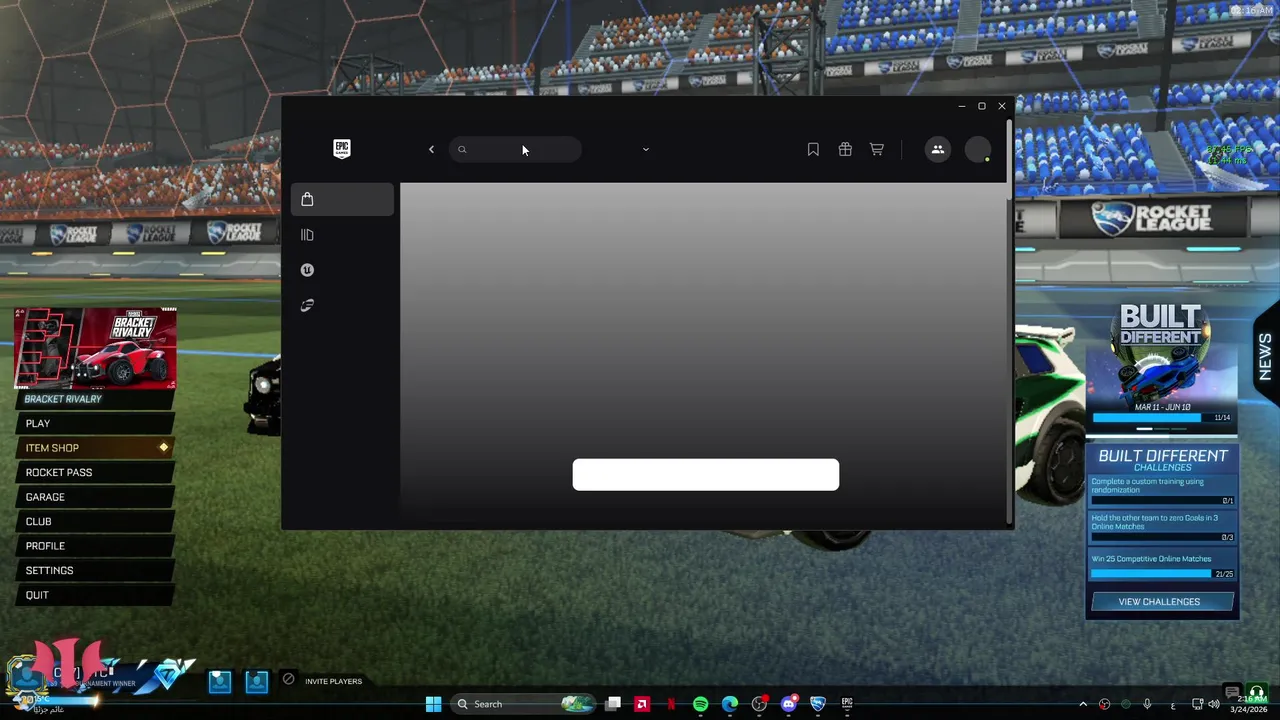The height and width of the screenshot is (720, 1280).
Task: Click the microphone tray icon
Action: coord(1147,704)
